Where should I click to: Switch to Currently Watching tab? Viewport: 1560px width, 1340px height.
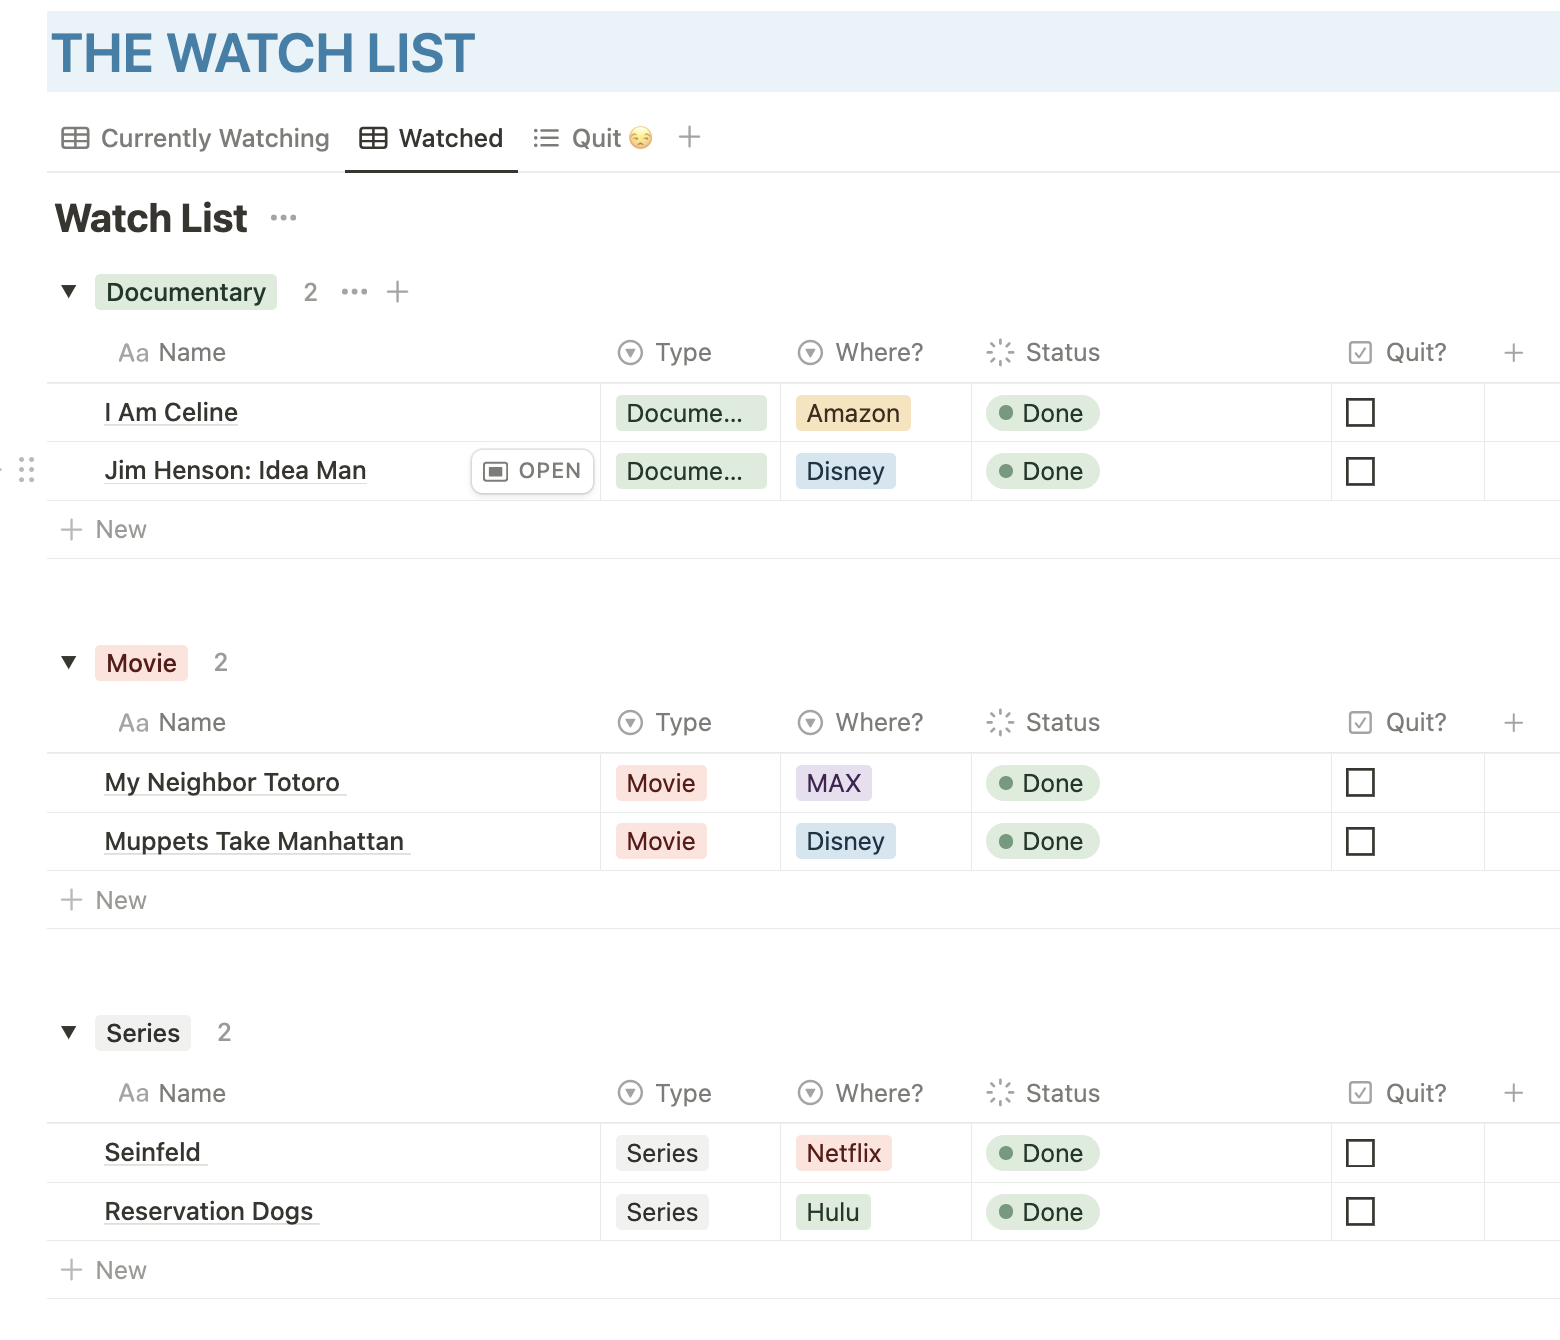196,138
